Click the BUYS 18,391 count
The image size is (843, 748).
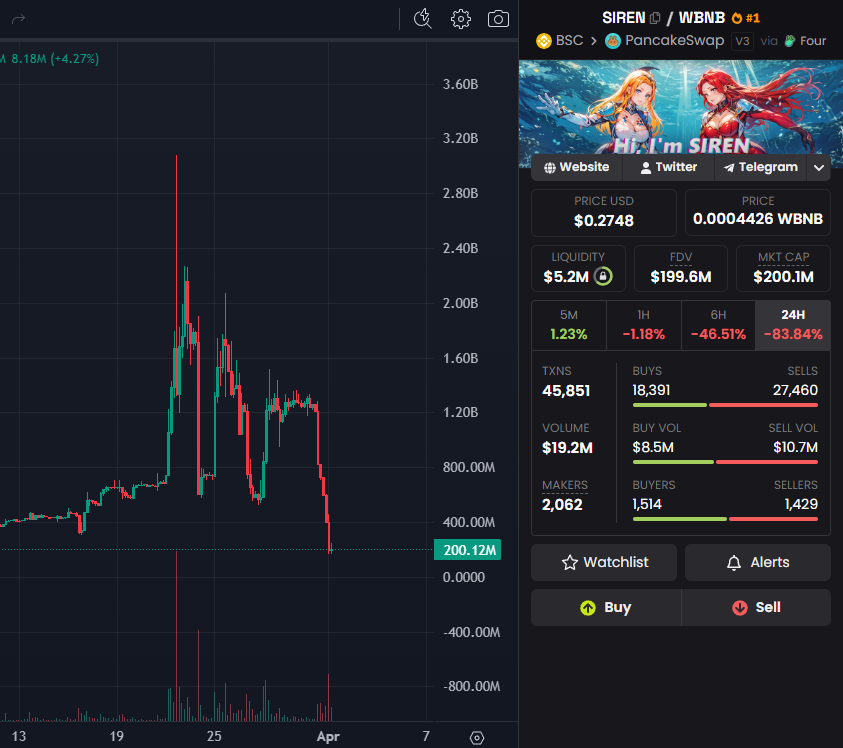pyautogui.click(x=651, y=390)
